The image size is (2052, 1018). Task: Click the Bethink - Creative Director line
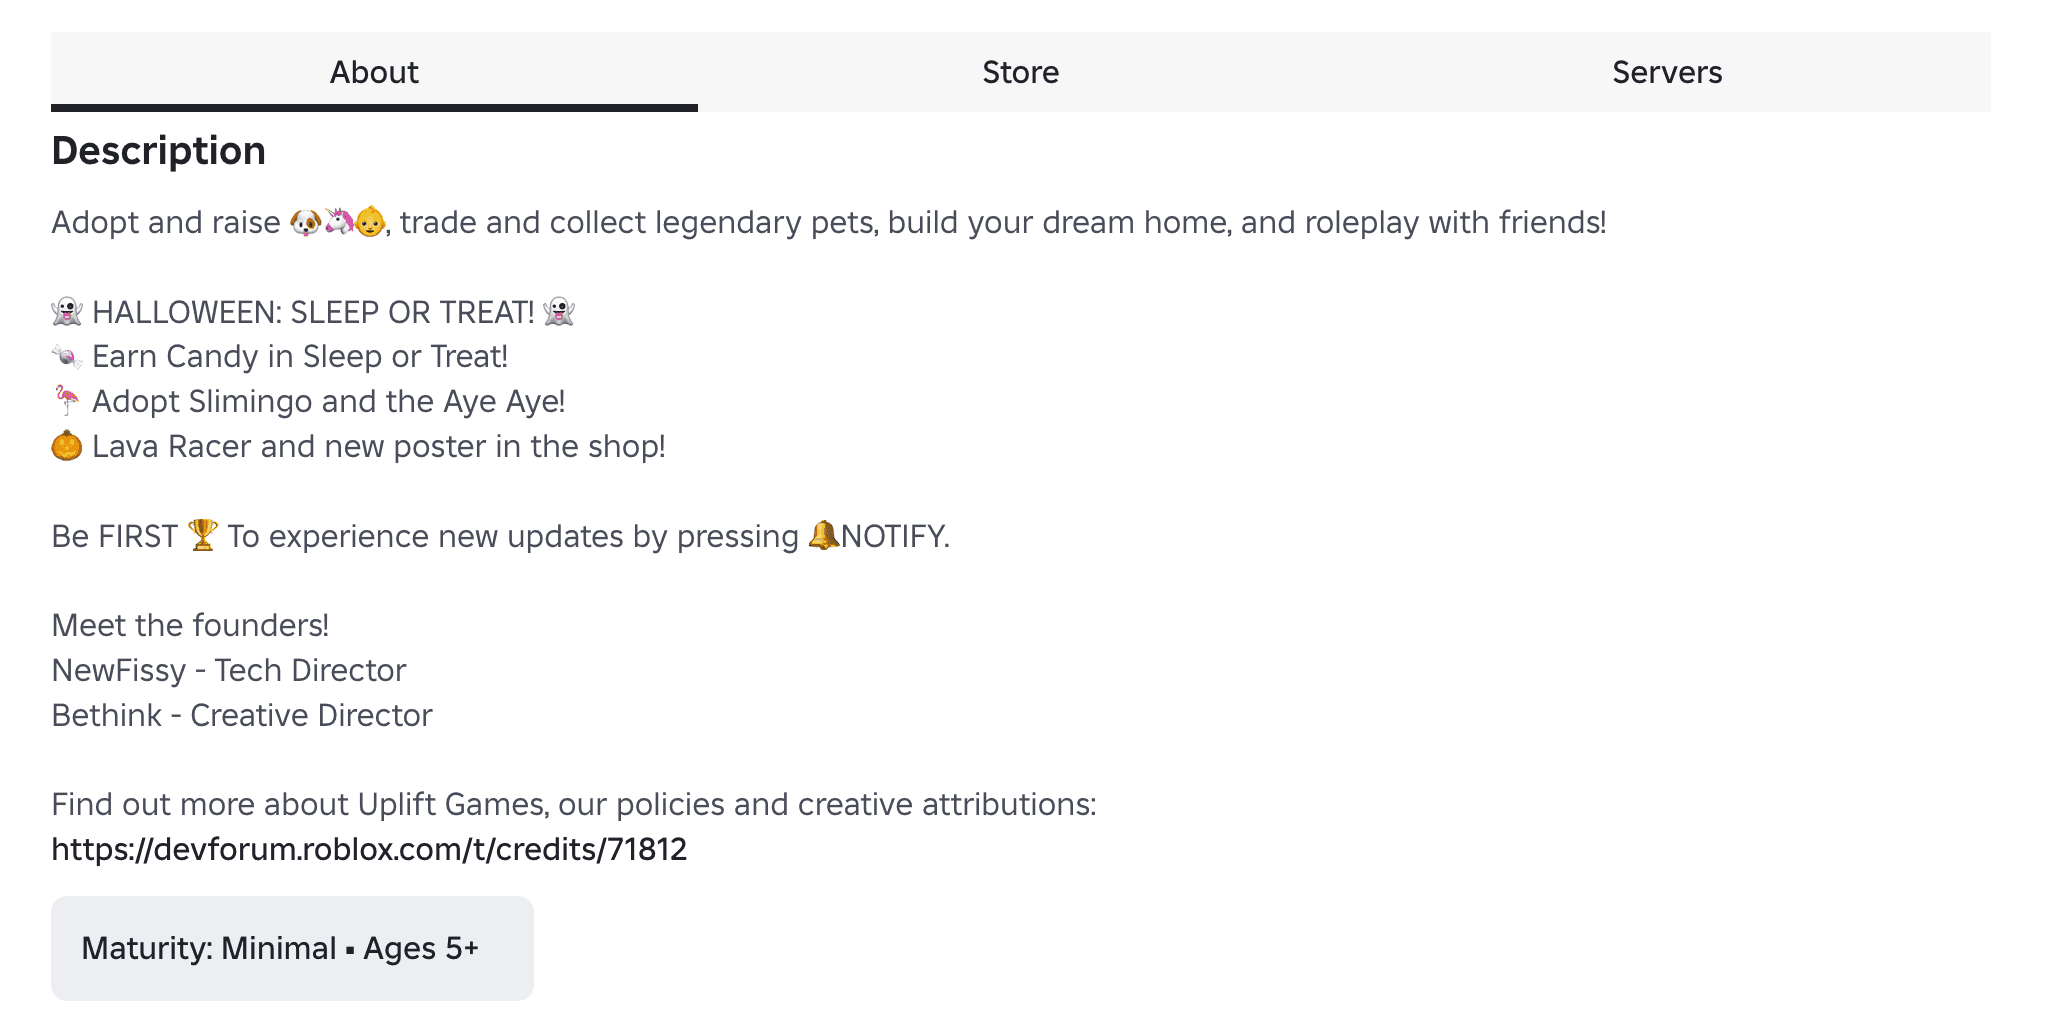point(241,714)
